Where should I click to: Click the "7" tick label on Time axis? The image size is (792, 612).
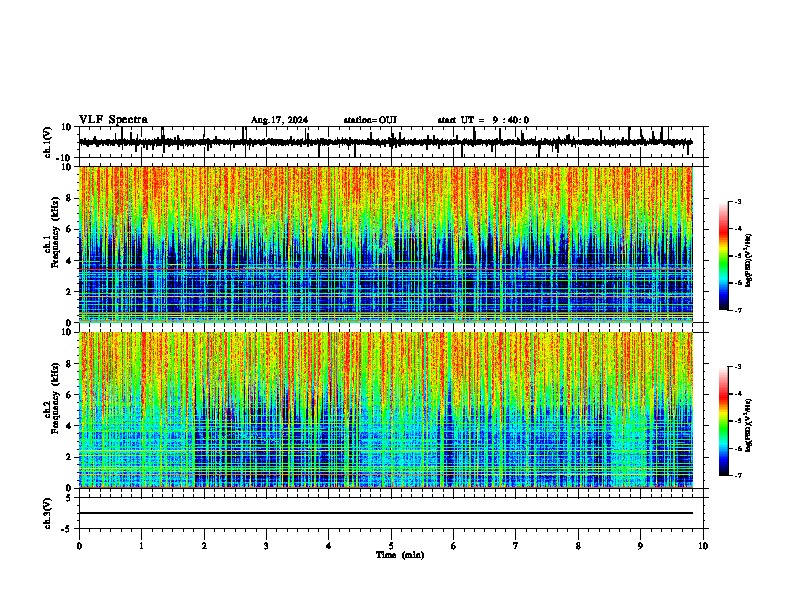point(516,546)
